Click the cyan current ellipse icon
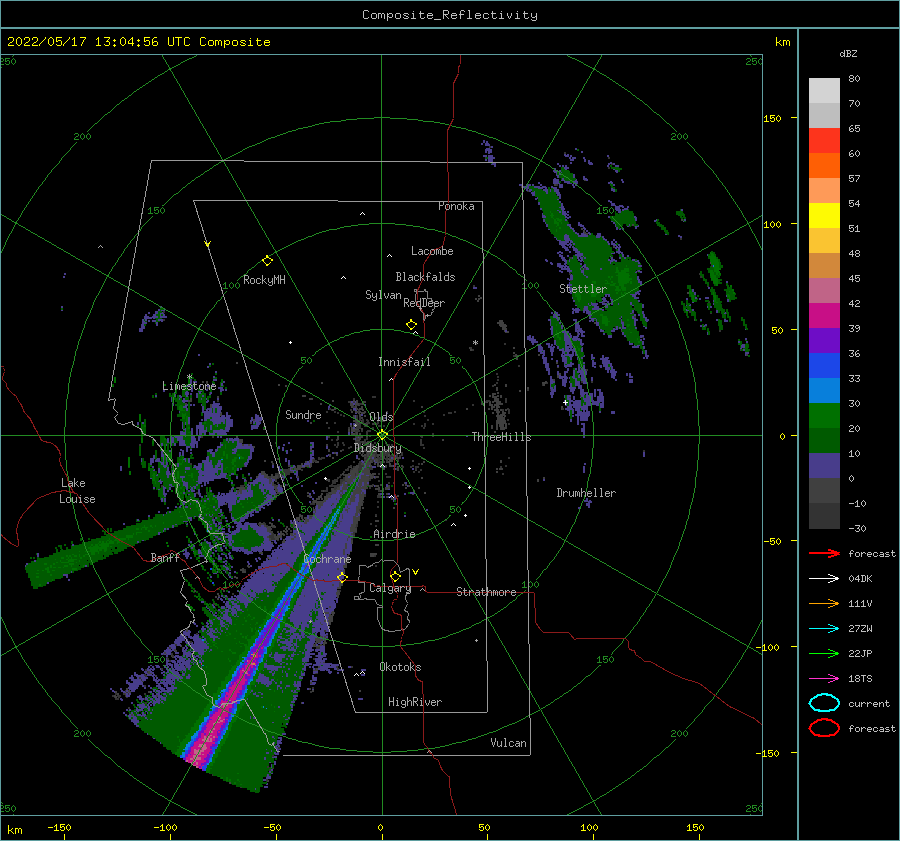 coord(824,703)
